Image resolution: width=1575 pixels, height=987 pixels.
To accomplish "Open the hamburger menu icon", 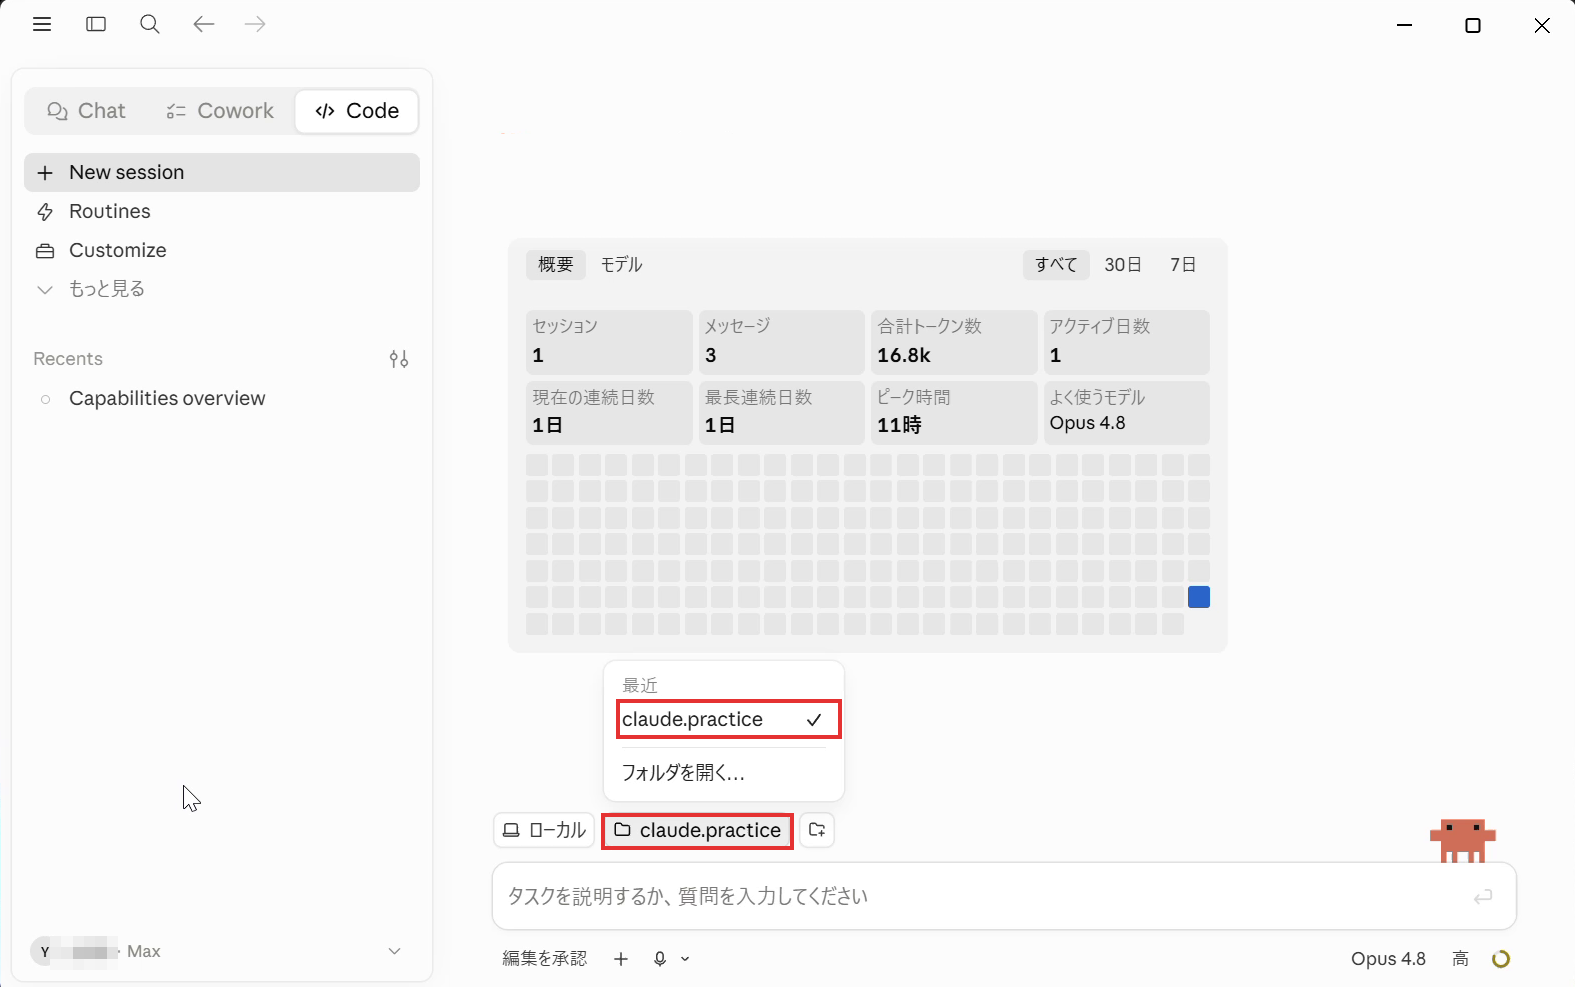I will coord(42,24).
